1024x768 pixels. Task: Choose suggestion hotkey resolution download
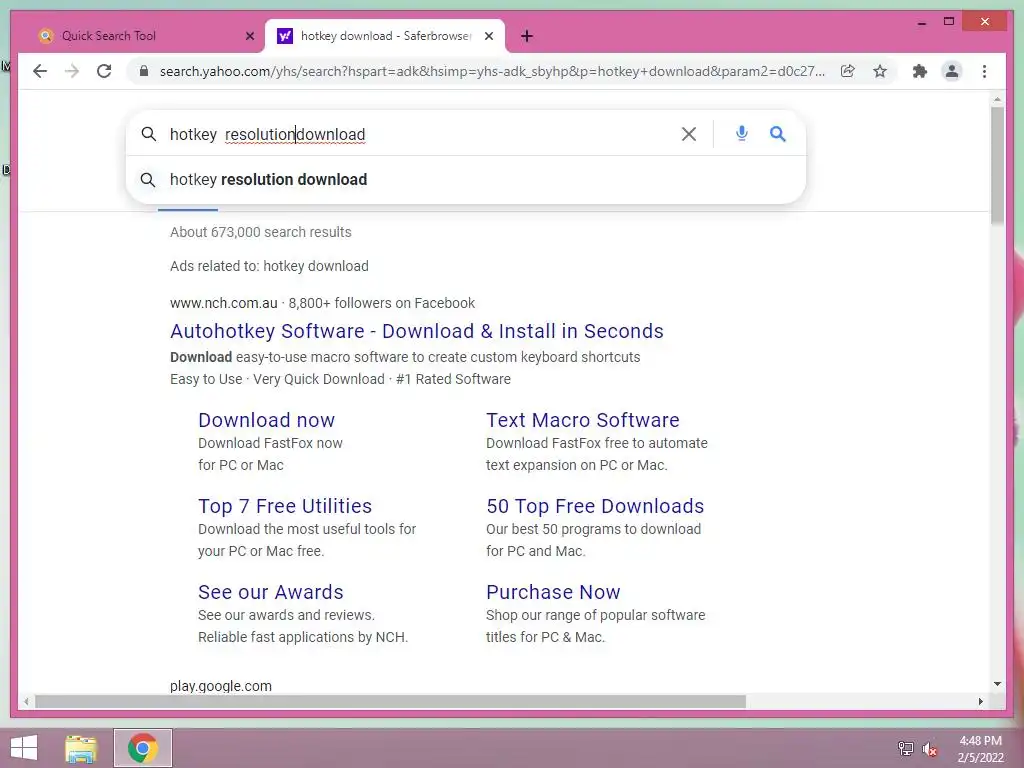[x=466, y=180]
